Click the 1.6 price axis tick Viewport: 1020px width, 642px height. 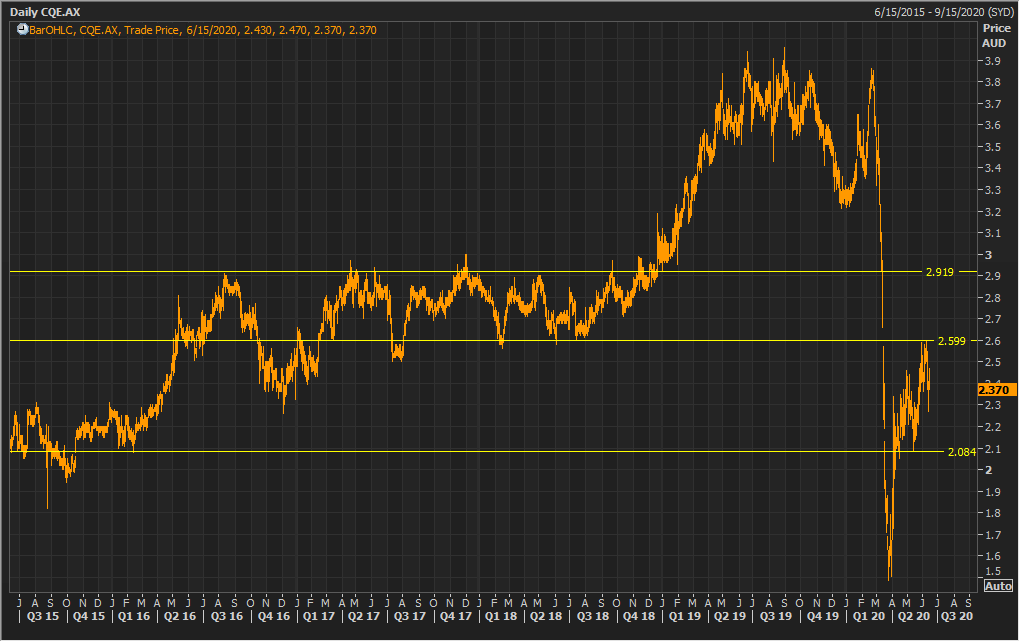[993, 556]
